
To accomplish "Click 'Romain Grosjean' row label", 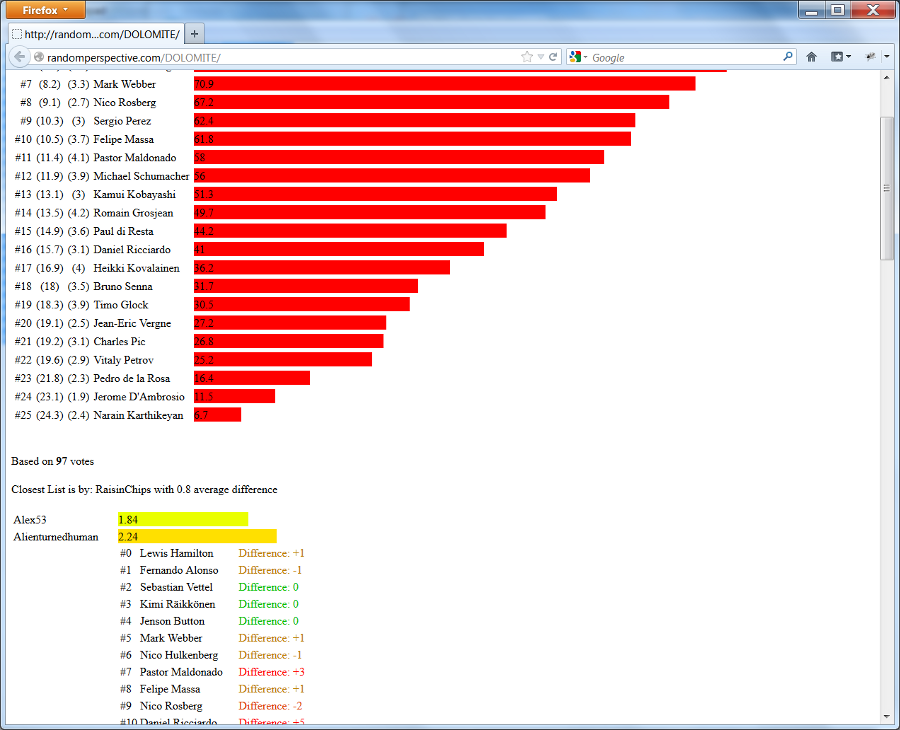I will point(133,213).
